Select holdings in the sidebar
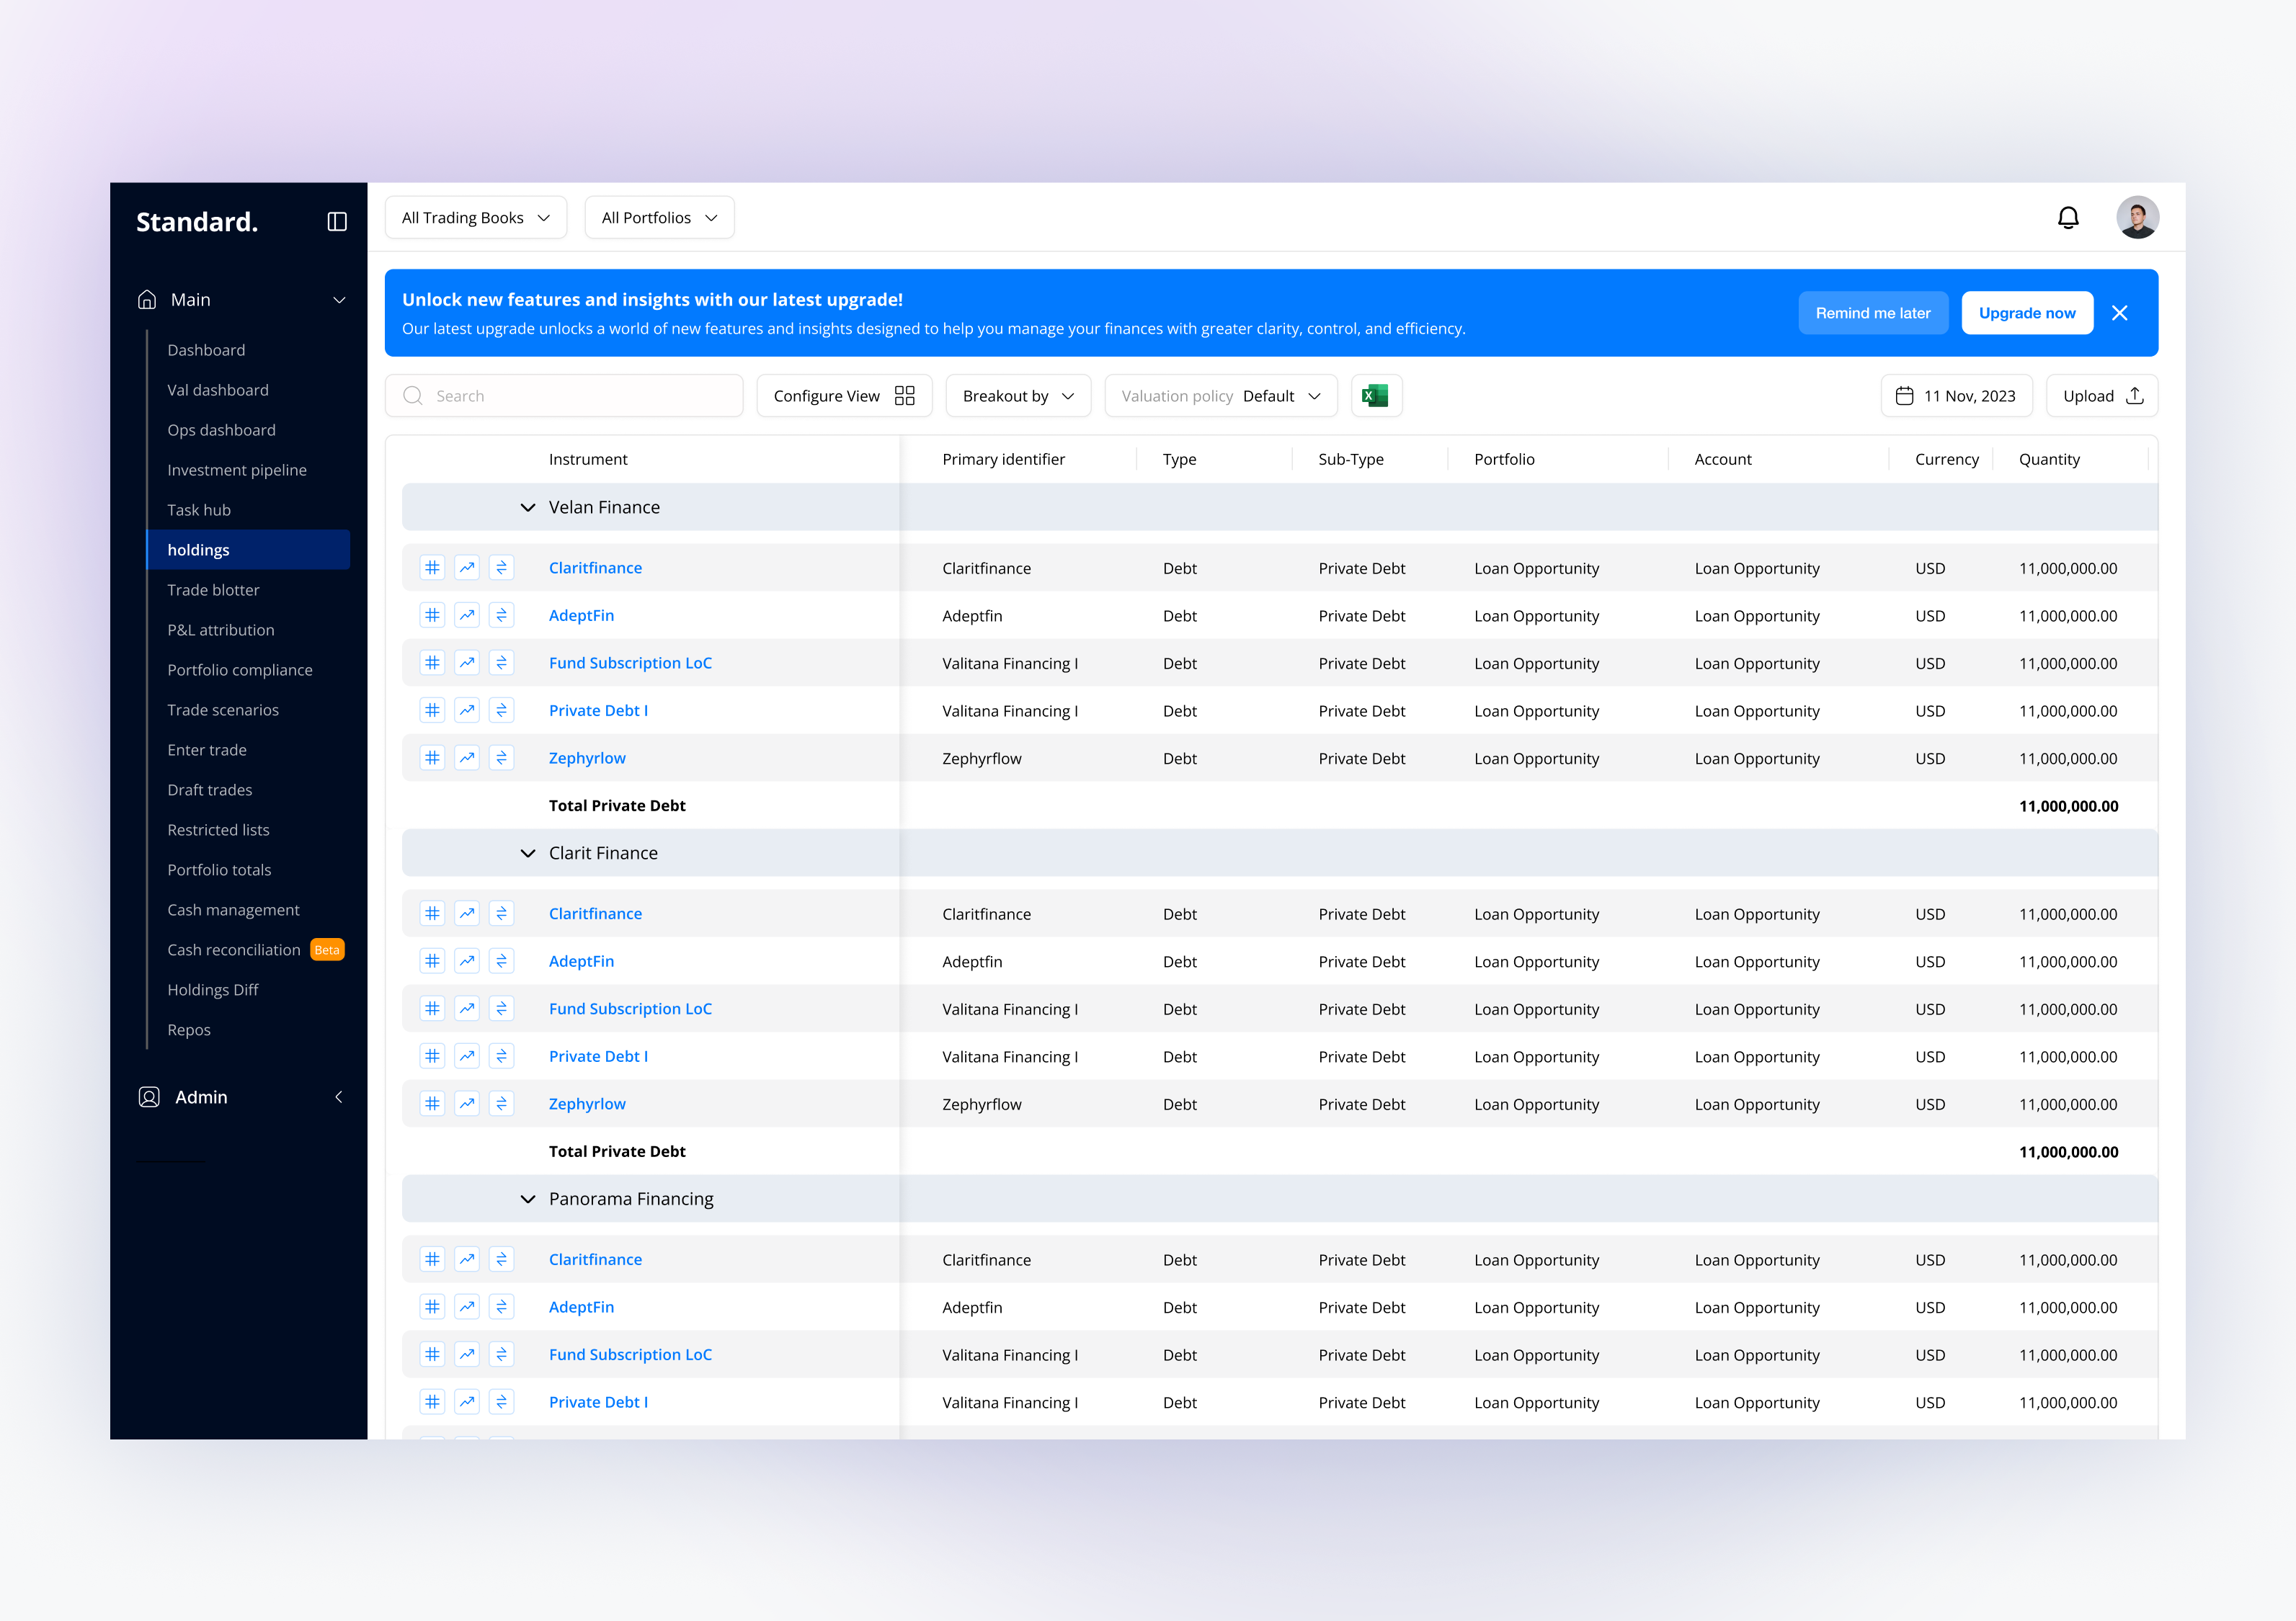This screenshot has height=1621, width=2296. pos(199,549)
